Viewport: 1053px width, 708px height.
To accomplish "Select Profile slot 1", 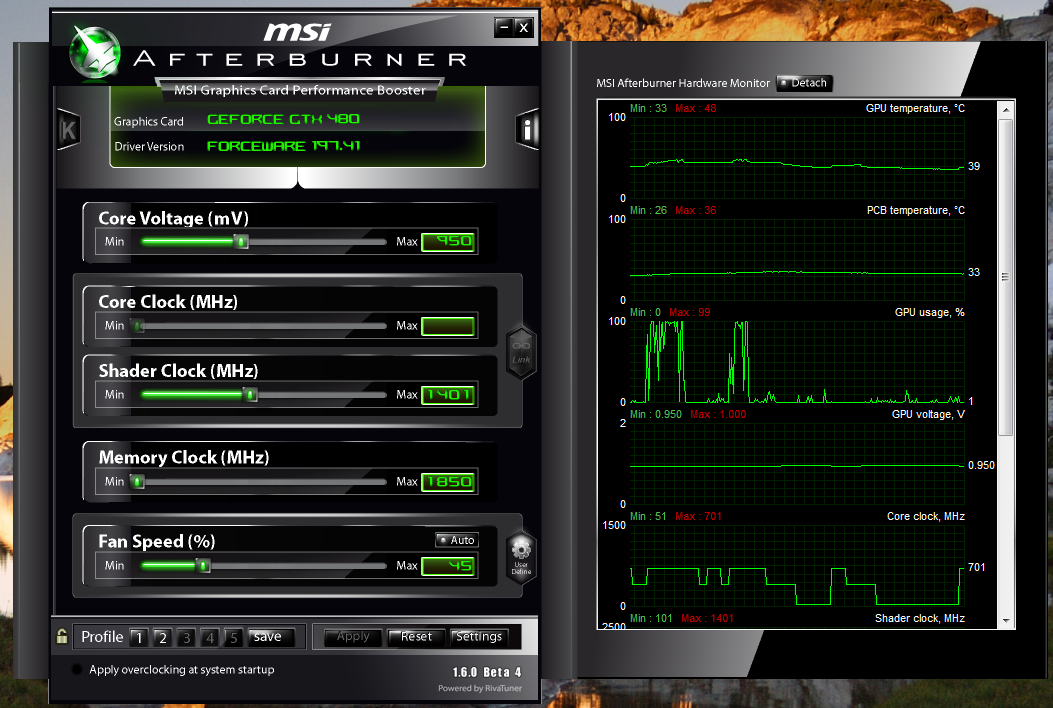I will (139, 637).
